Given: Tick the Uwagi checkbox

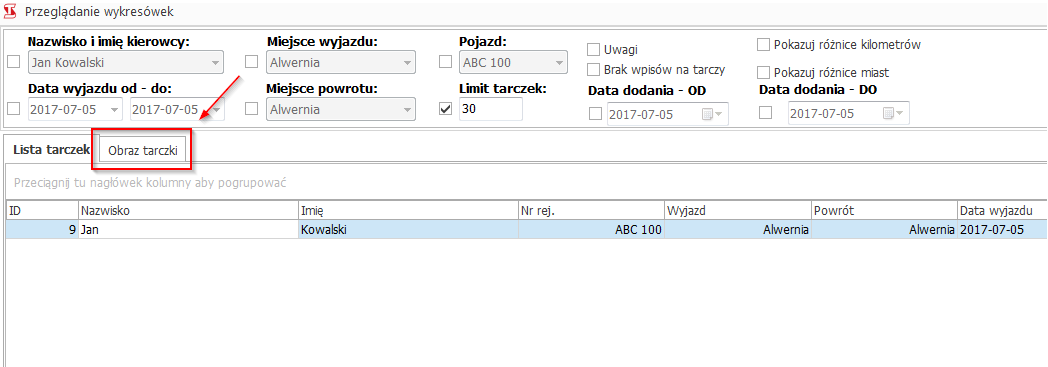Looking at the screenshot, I should [x=593, y=49].
